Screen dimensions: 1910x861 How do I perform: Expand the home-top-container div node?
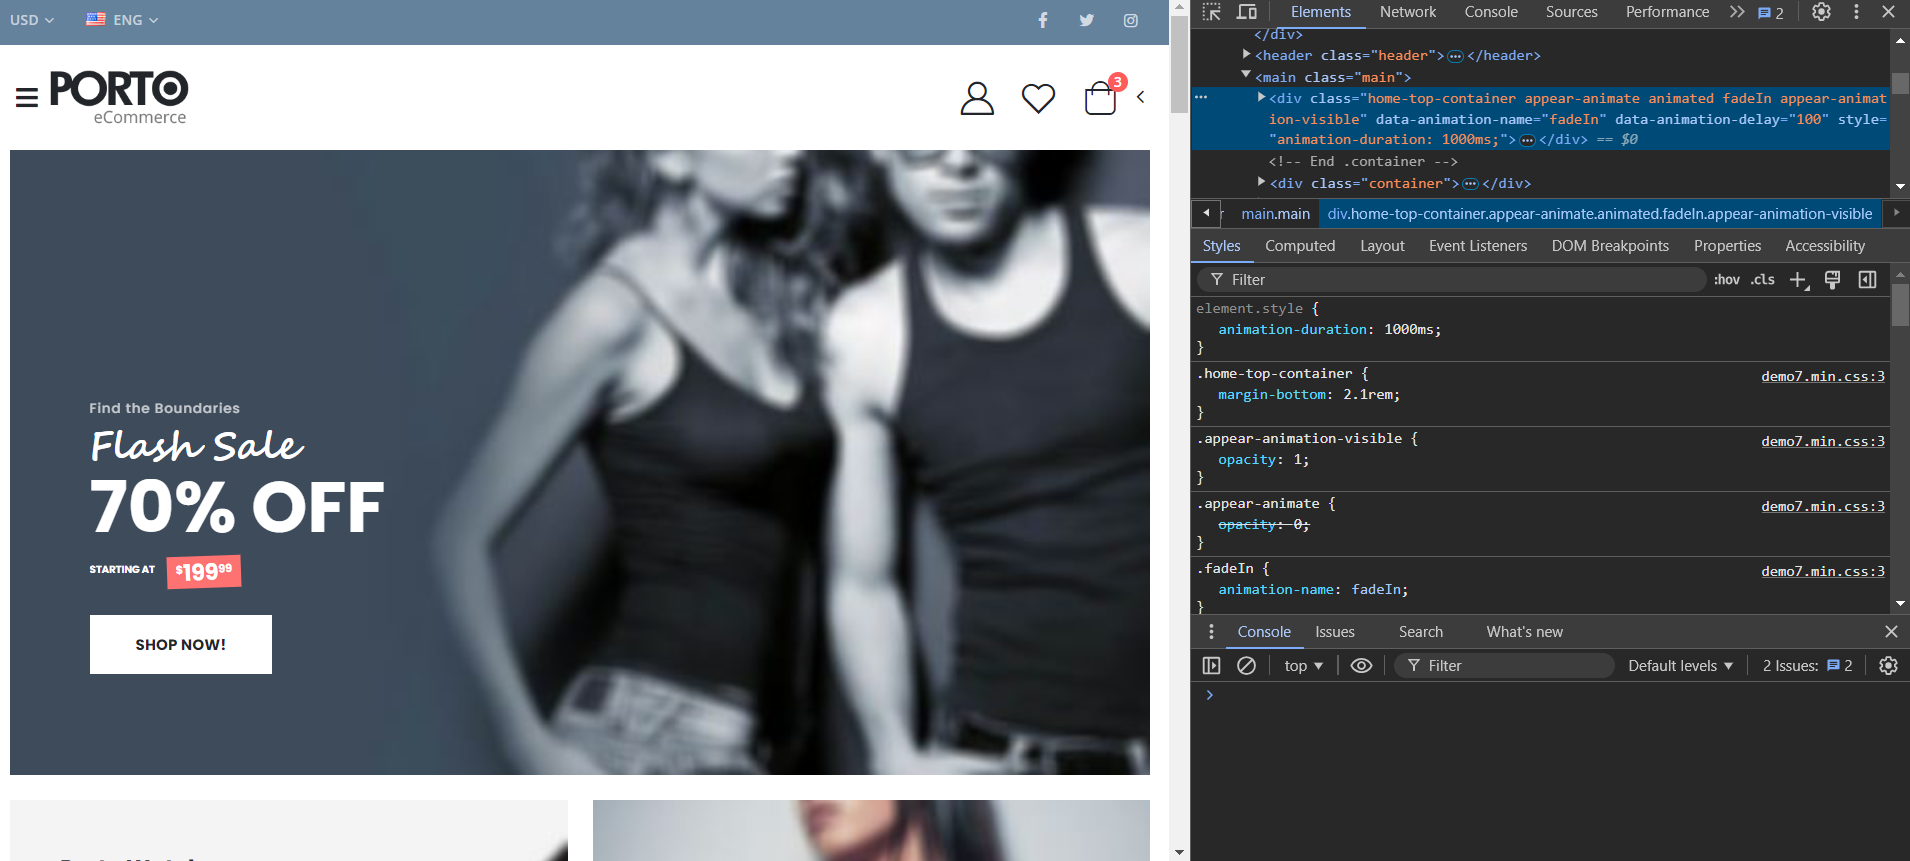pos(1261,97)
